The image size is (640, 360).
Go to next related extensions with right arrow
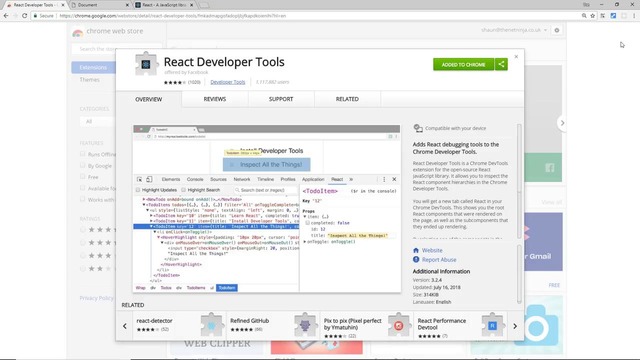(x=515, y=326)
